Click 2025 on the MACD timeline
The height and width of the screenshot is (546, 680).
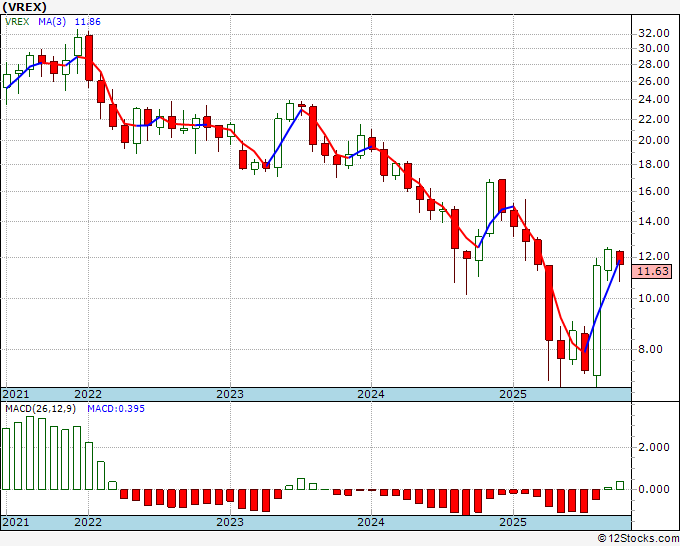point(513,522)
